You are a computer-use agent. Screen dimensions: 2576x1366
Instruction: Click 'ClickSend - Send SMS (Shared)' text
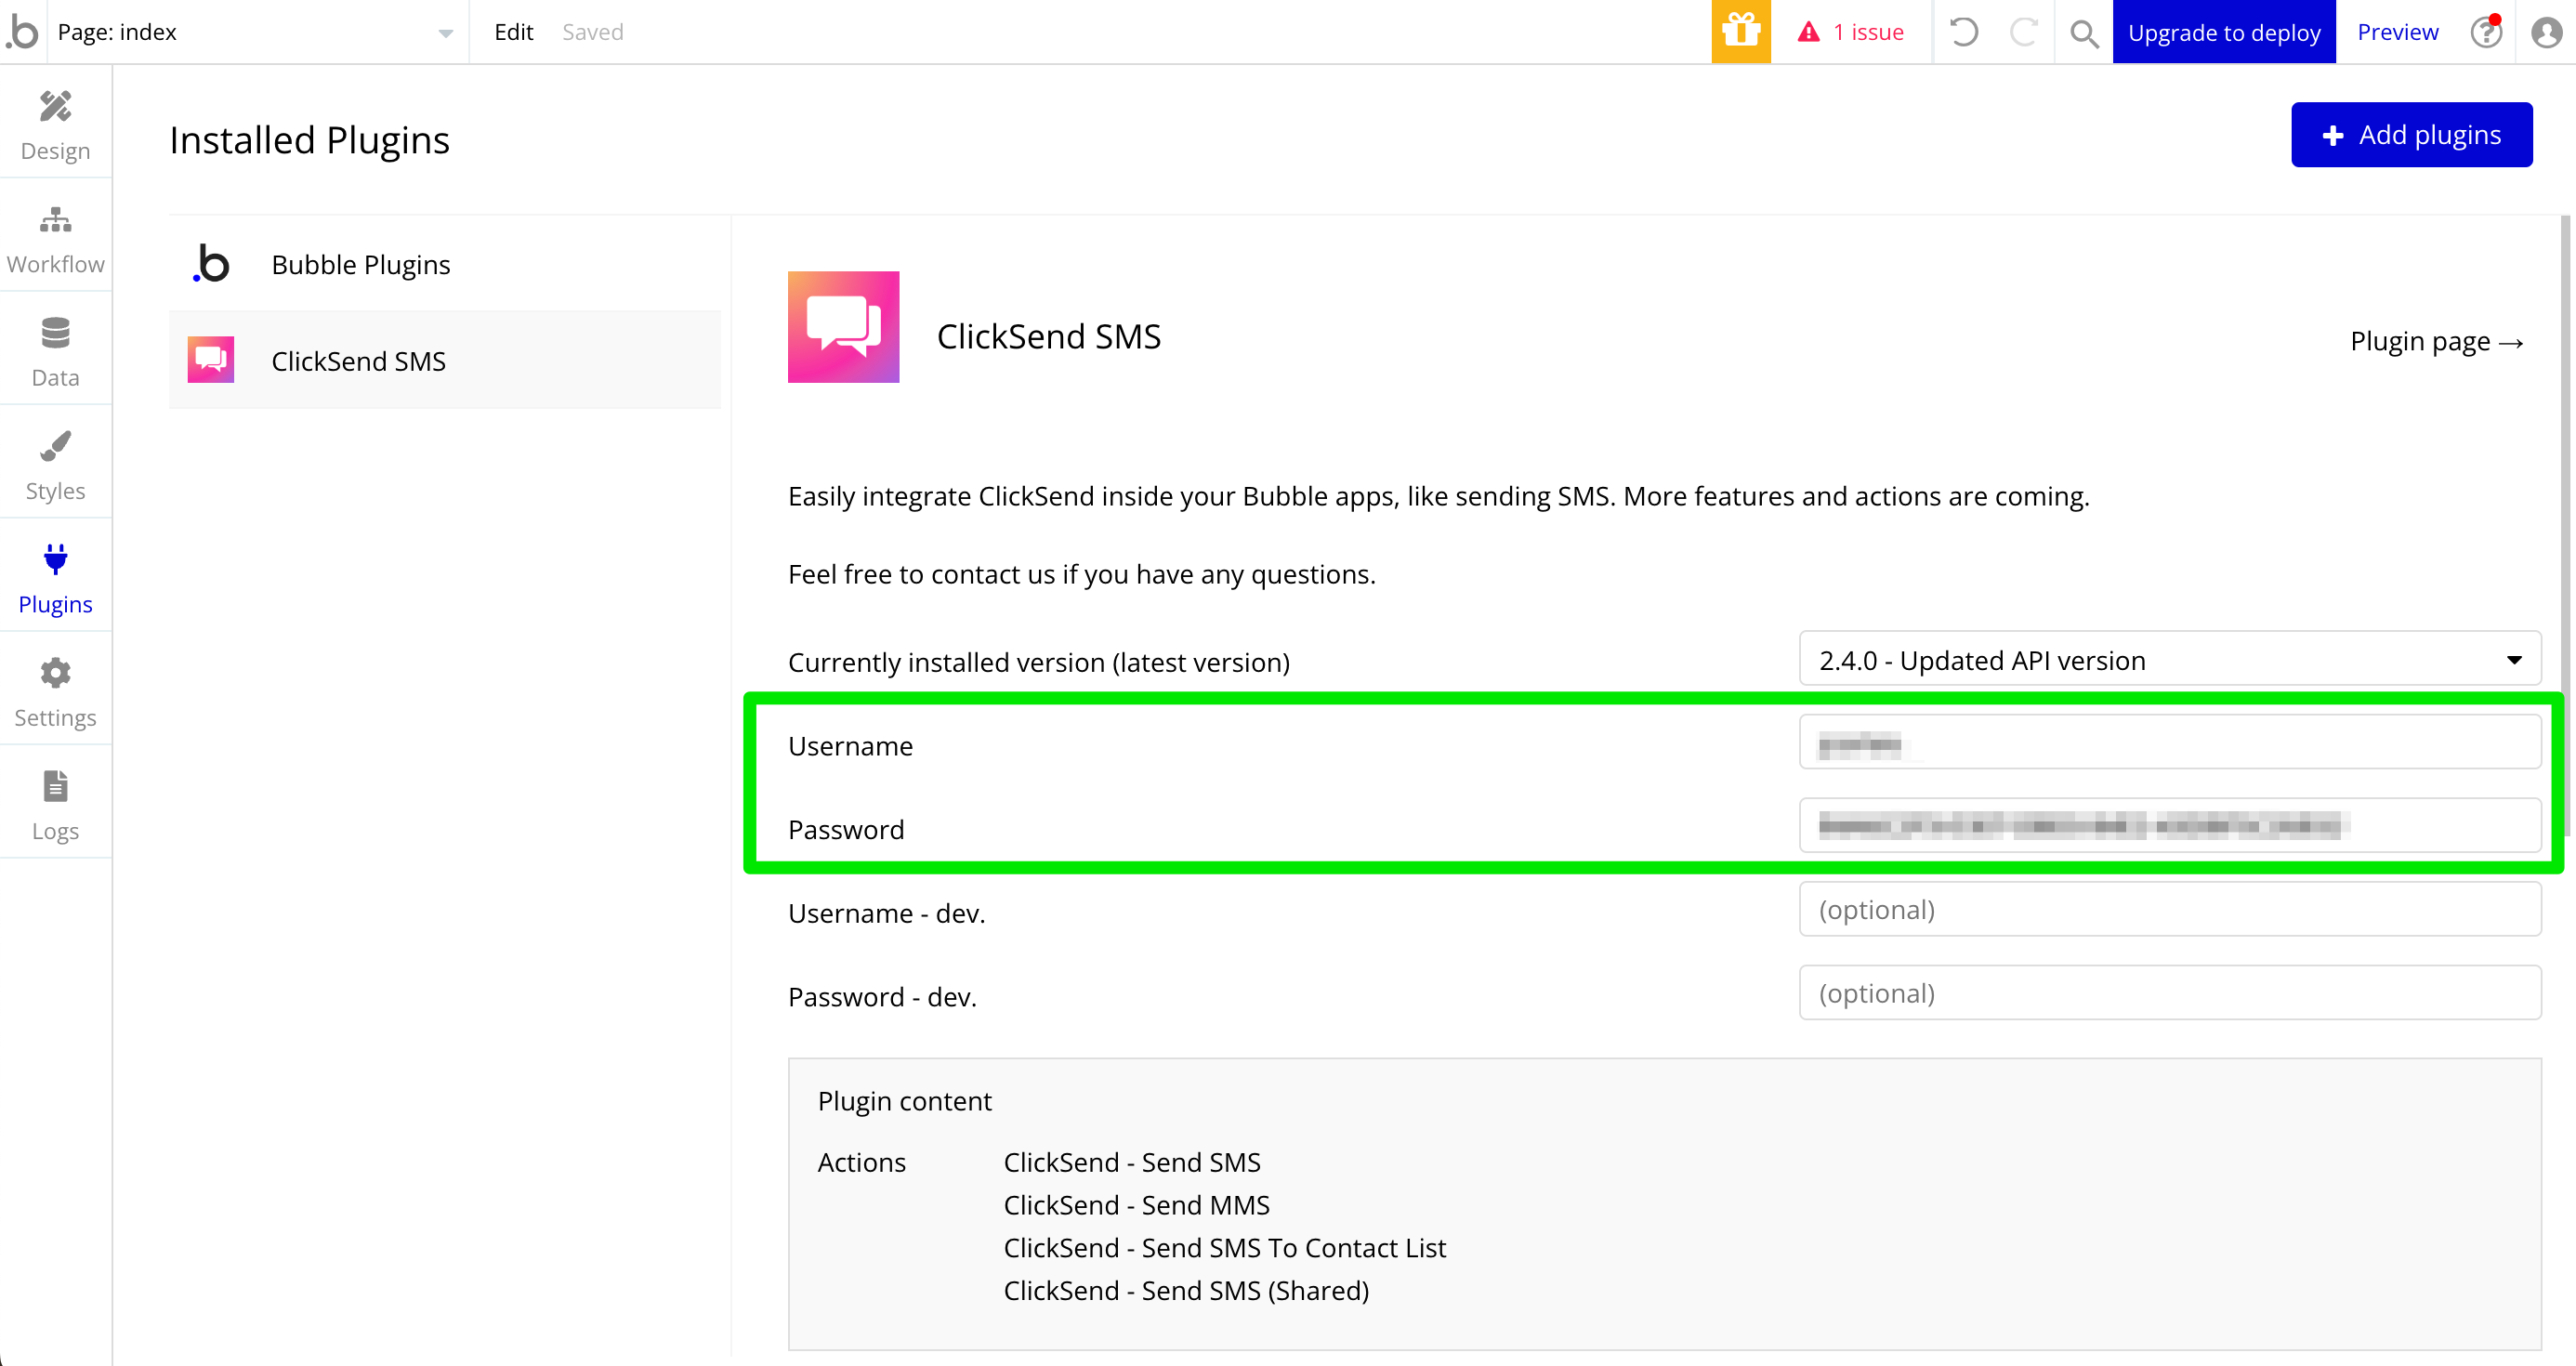pyautogui.click(x=1186, y=1290)
